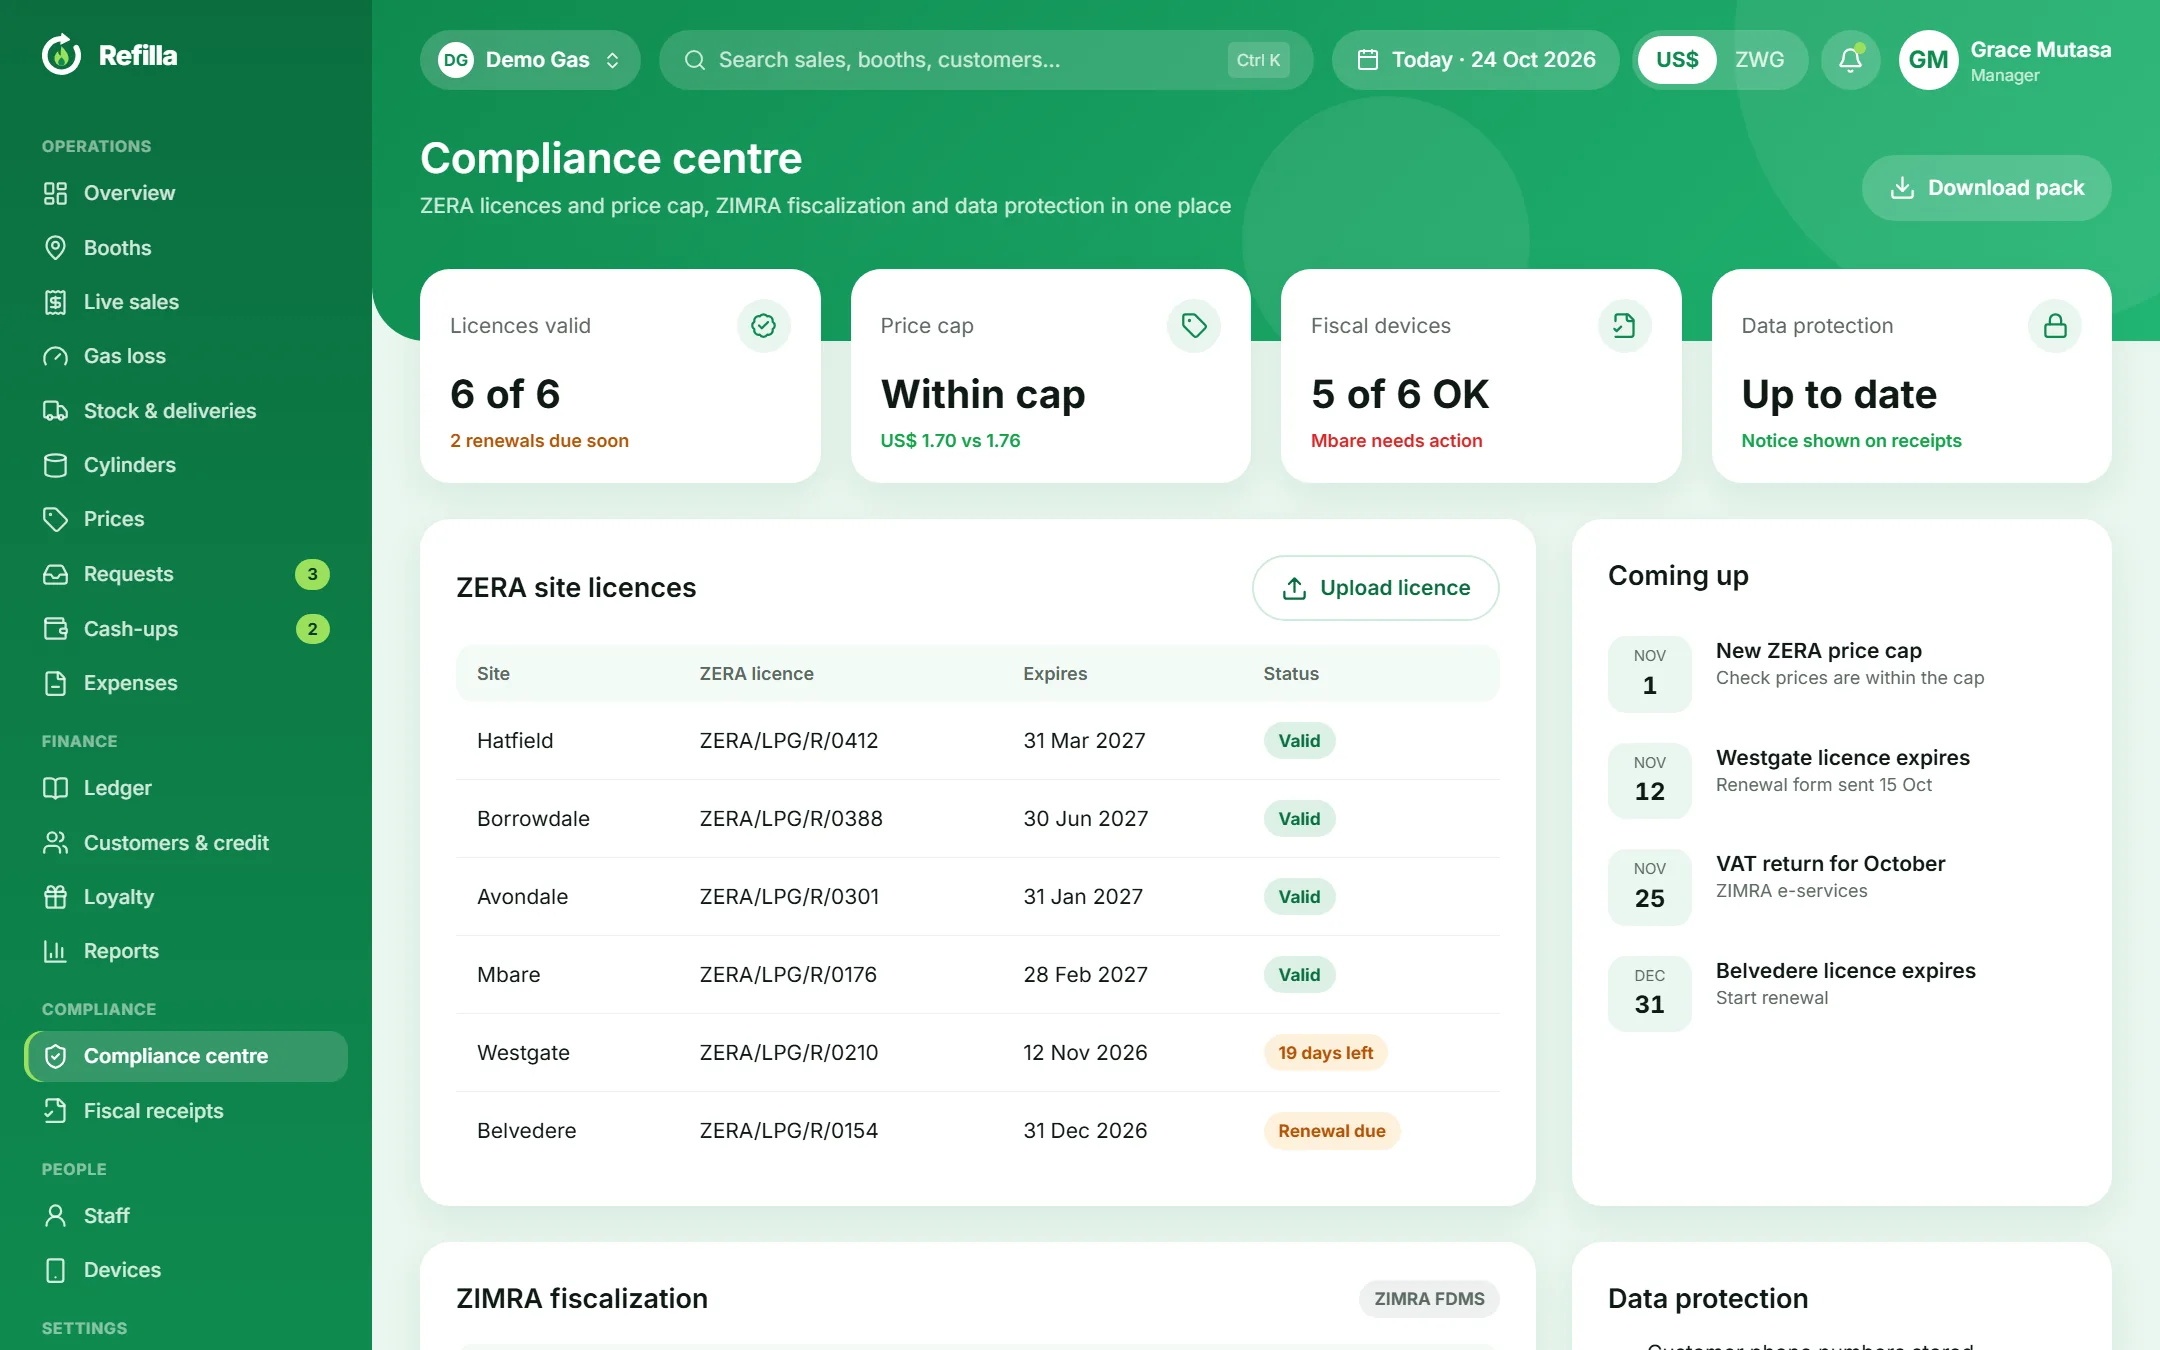Click the Upload licence button
2160x1350 pixels.
(1375, 588)
